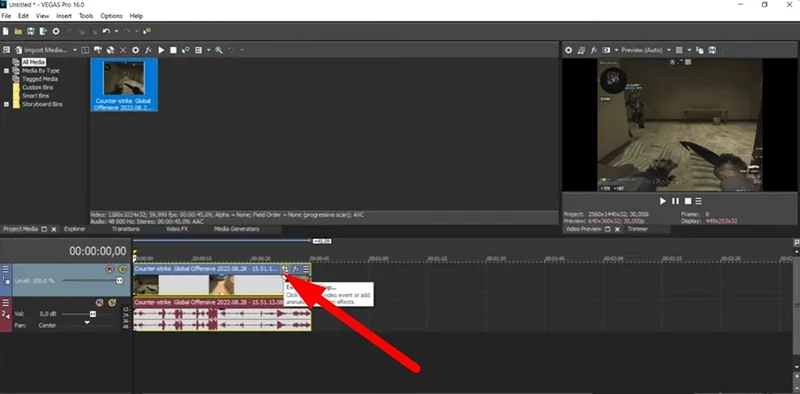
Task: Expand the Media By Type tree node
Action: coord(6,70)
